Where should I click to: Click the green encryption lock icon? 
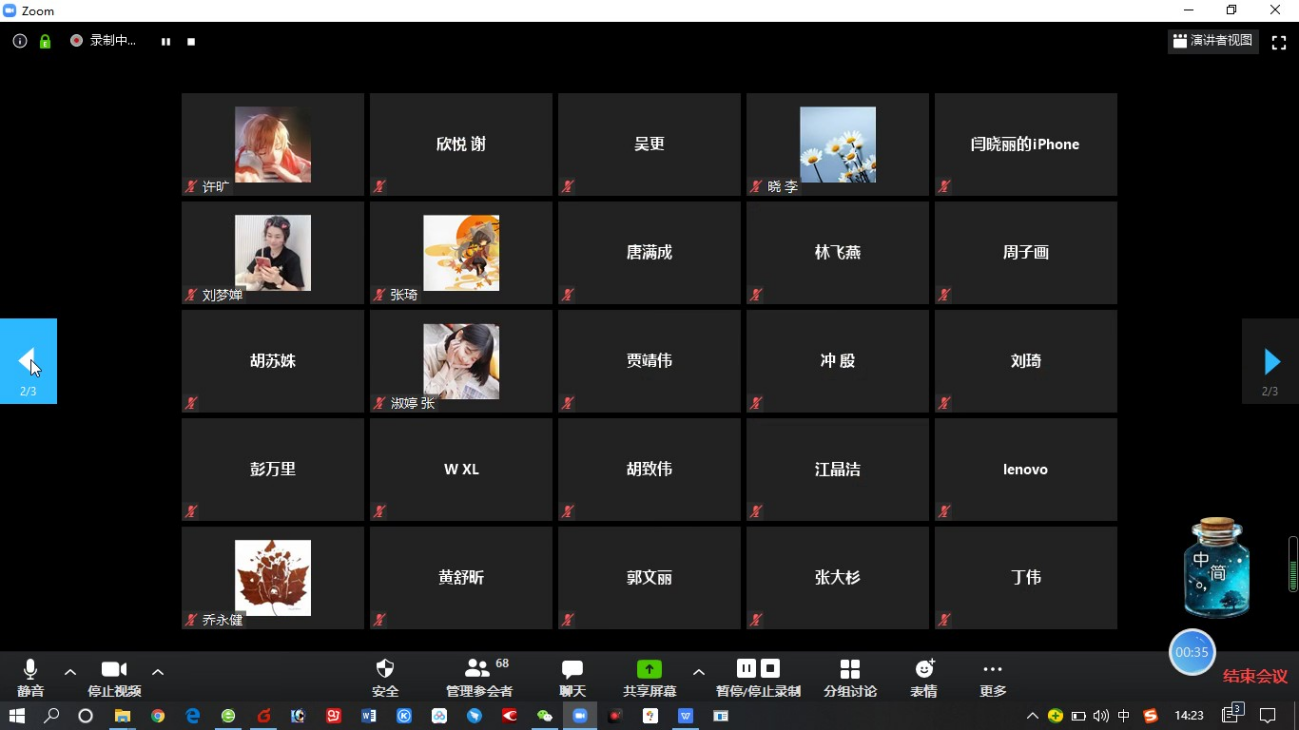(45, 41)
